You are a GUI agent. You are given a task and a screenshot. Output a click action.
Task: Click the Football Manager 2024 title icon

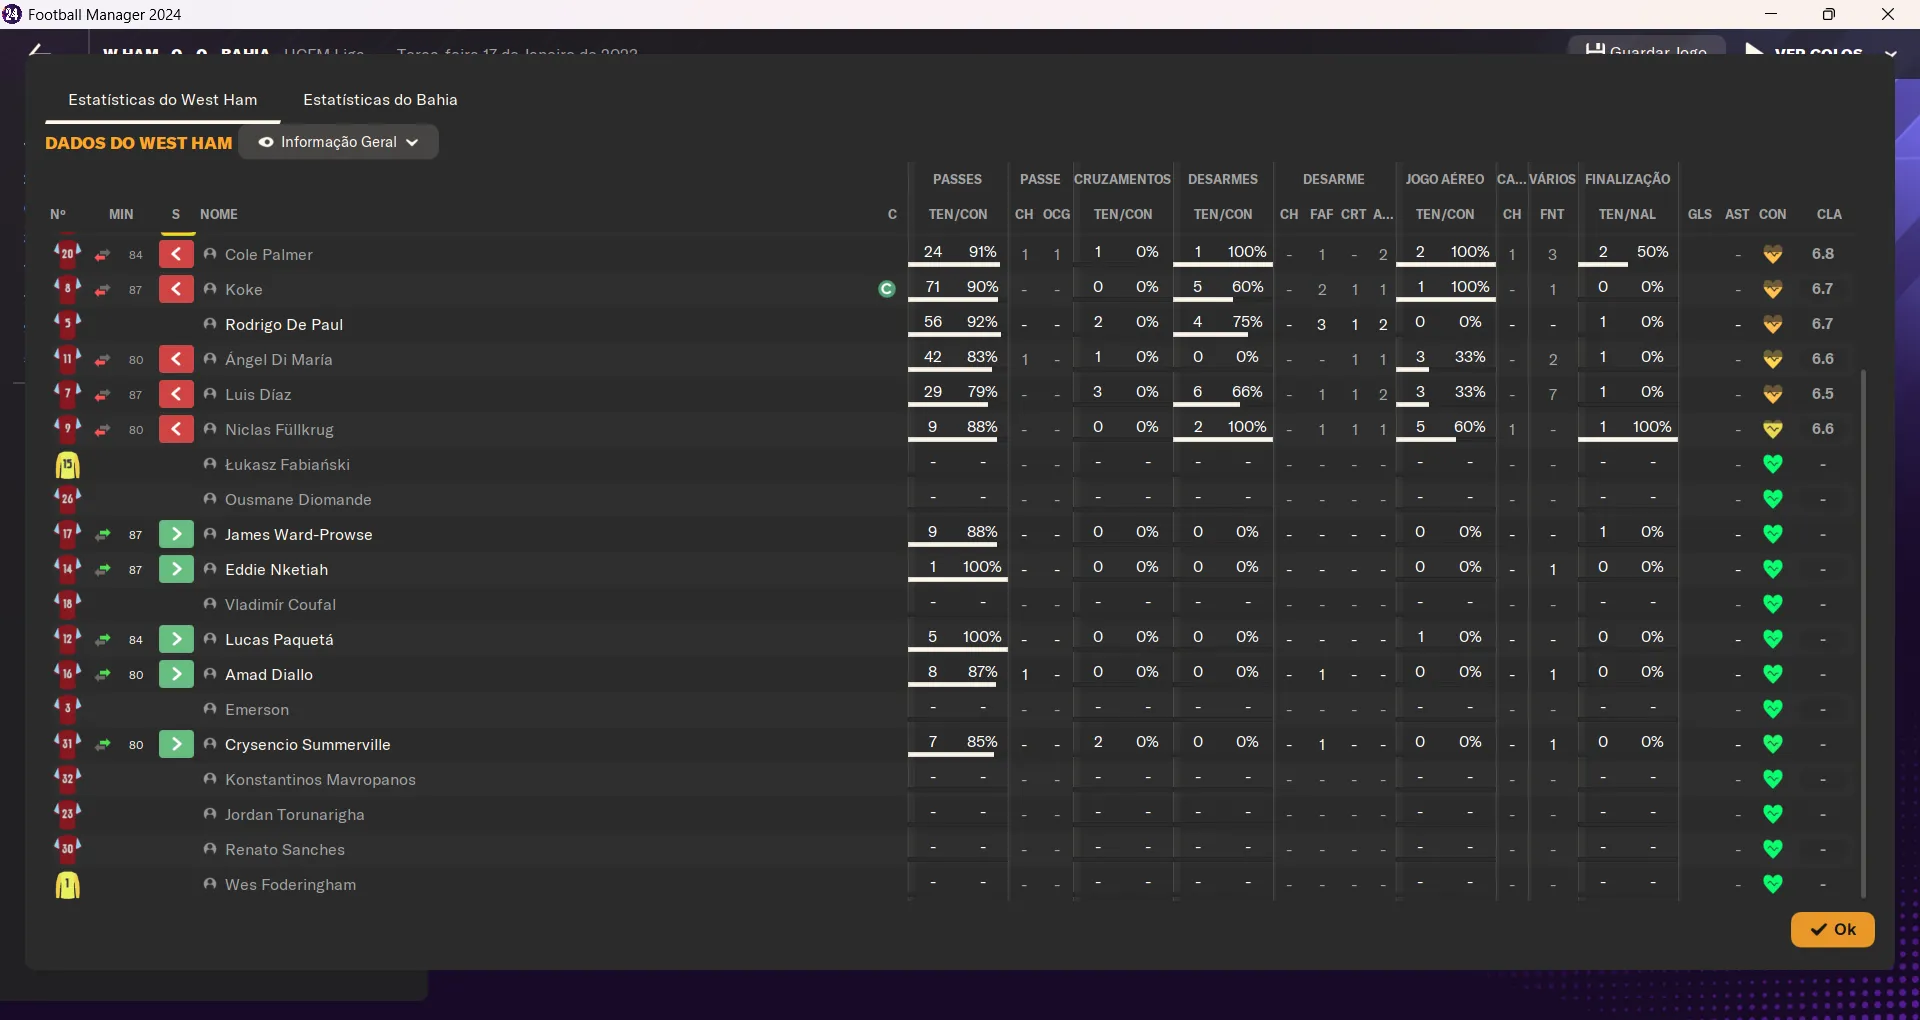[x=12, y=14]
